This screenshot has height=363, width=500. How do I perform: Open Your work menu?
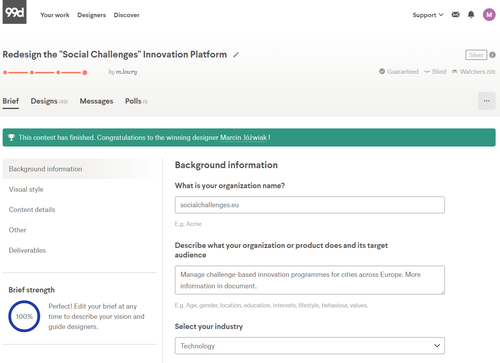click(55, 15)
